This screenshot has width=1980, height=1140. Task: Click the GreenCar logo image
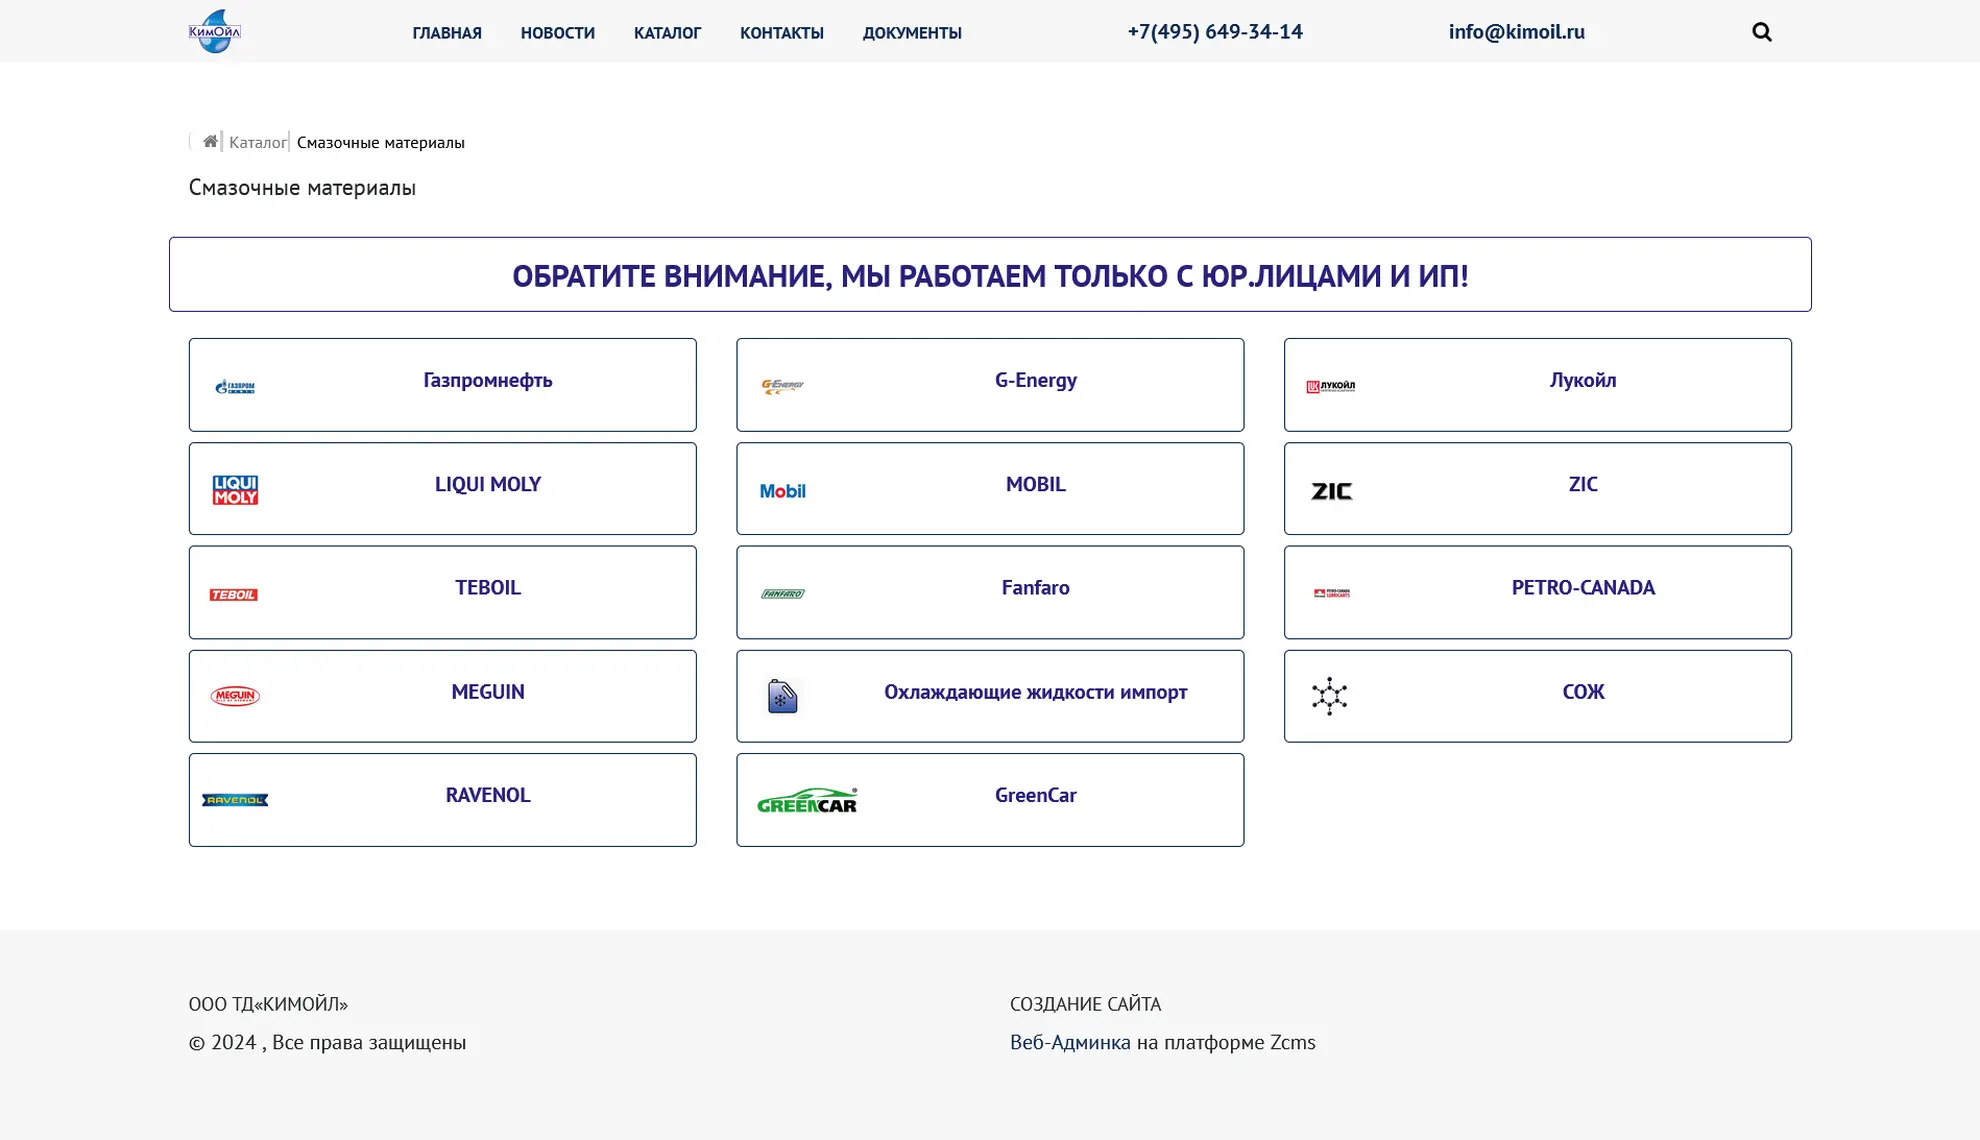[807, 800]
